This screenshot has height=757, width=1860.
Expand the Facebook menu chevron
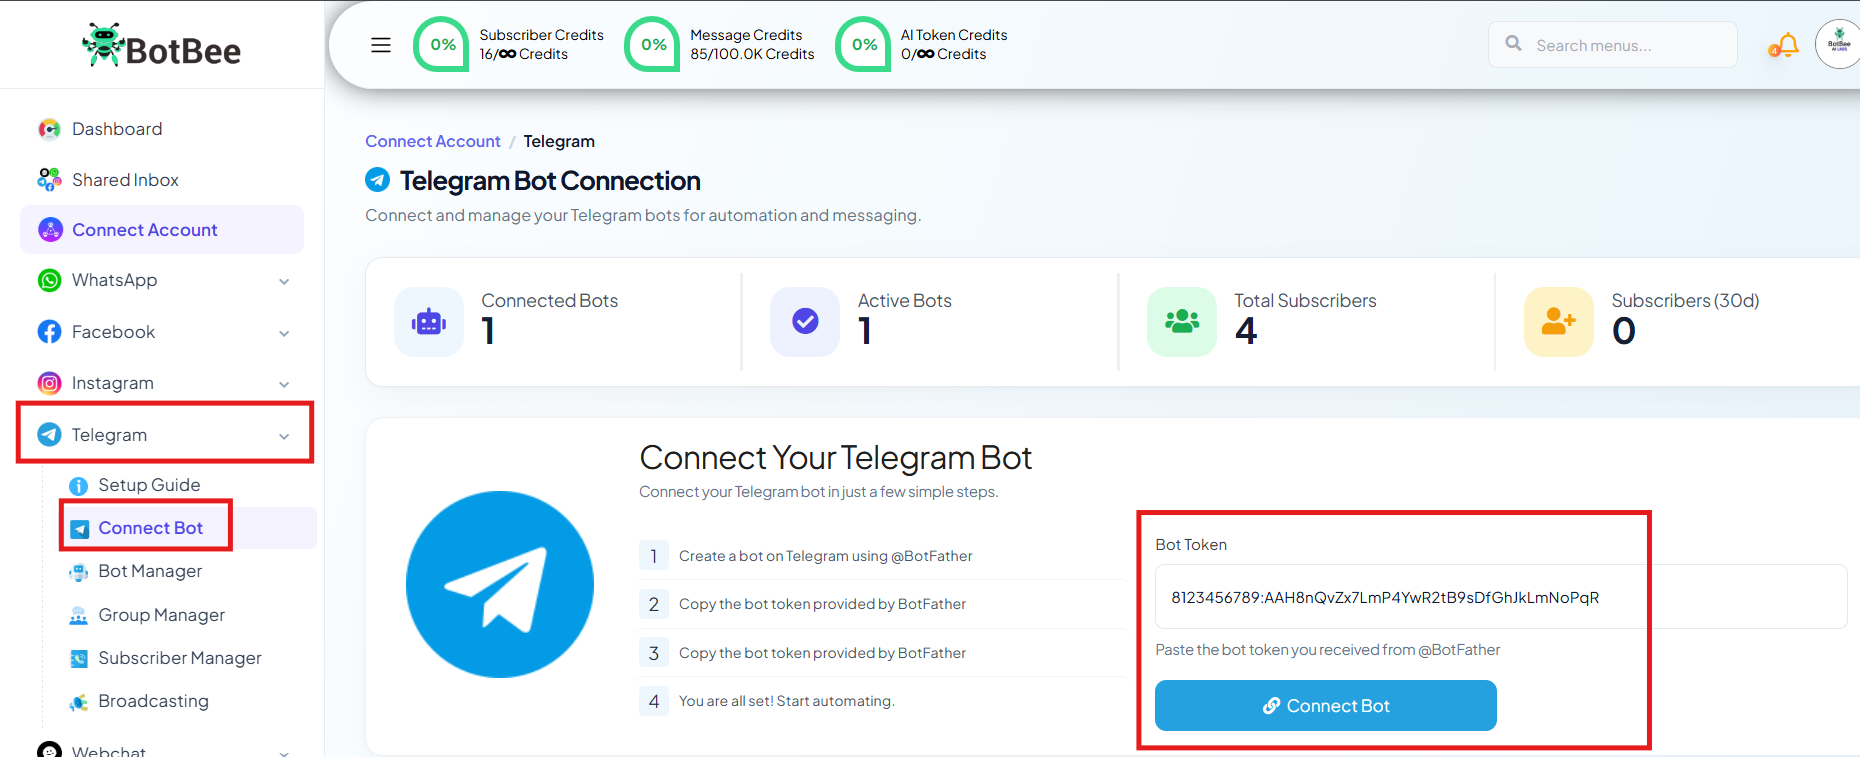point(284,333)
